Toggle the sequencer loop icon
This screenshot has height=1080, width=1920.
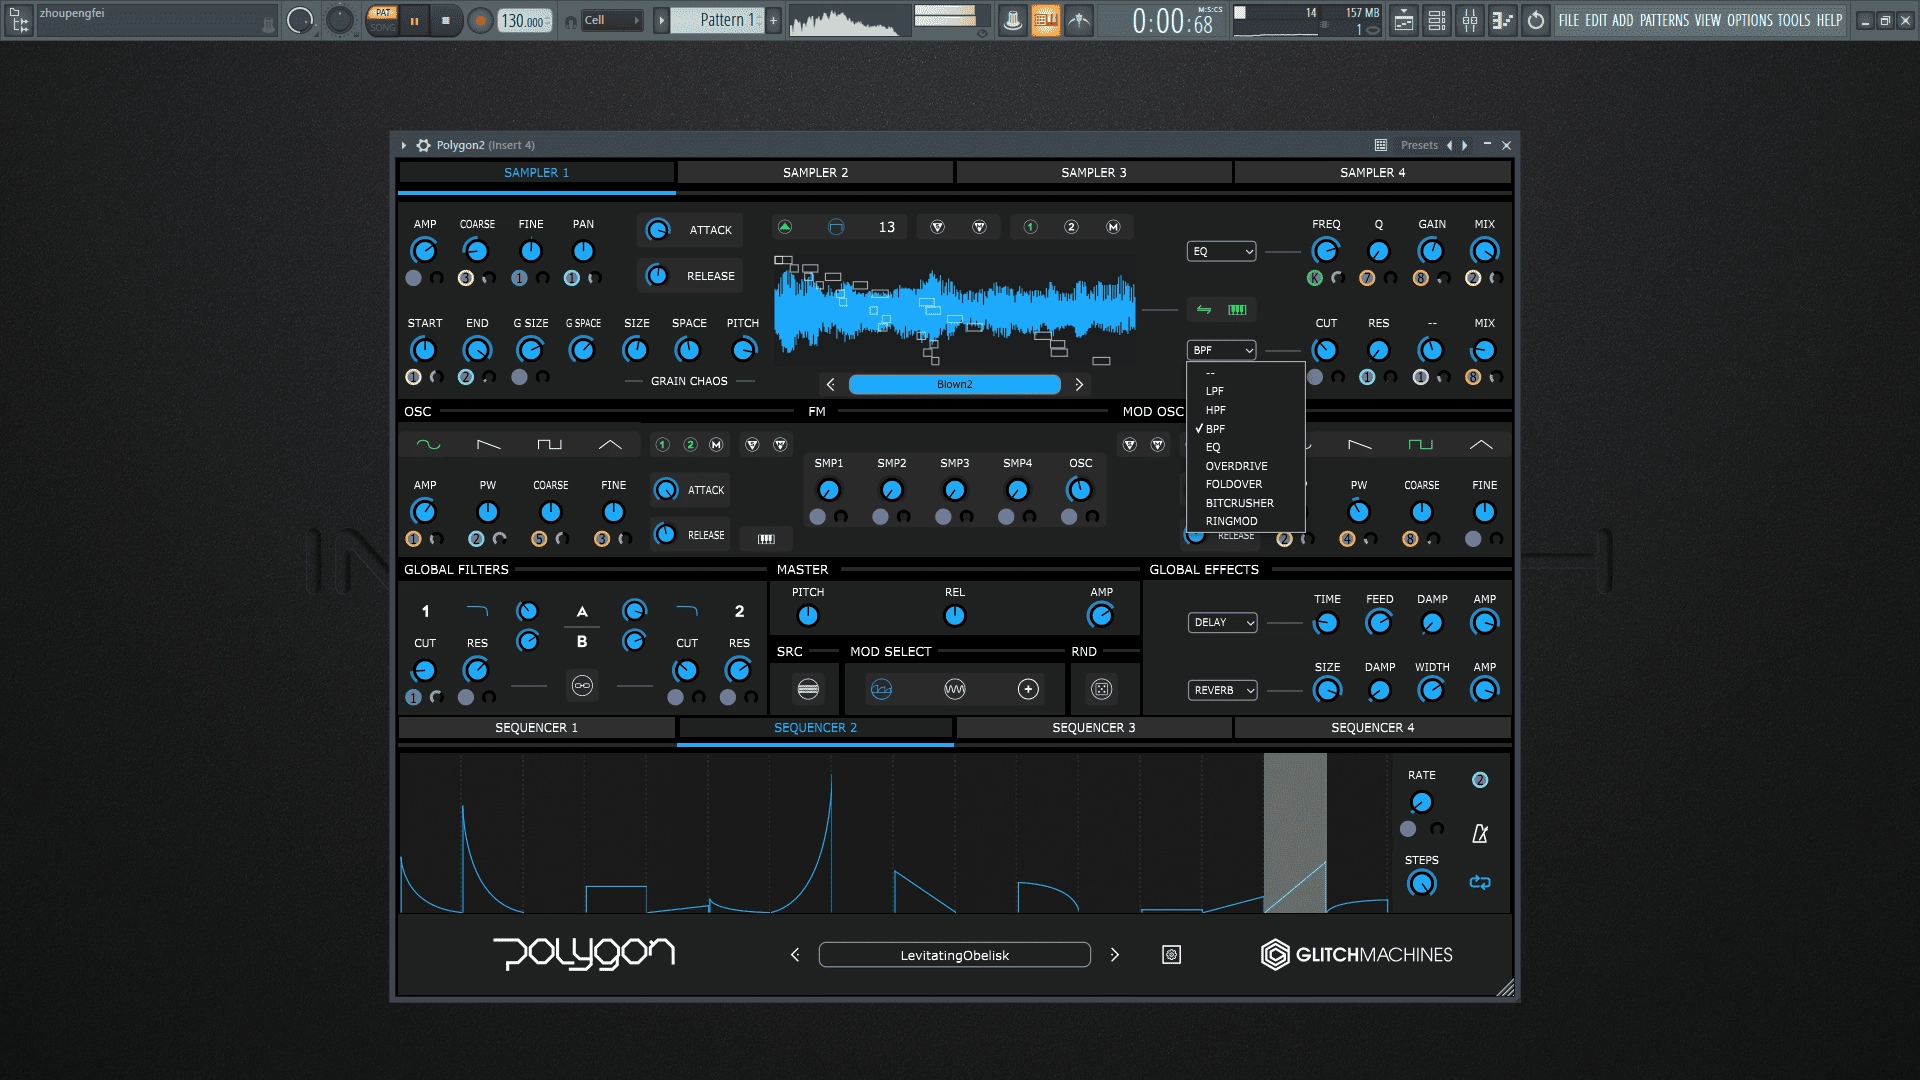point(1480,882)
